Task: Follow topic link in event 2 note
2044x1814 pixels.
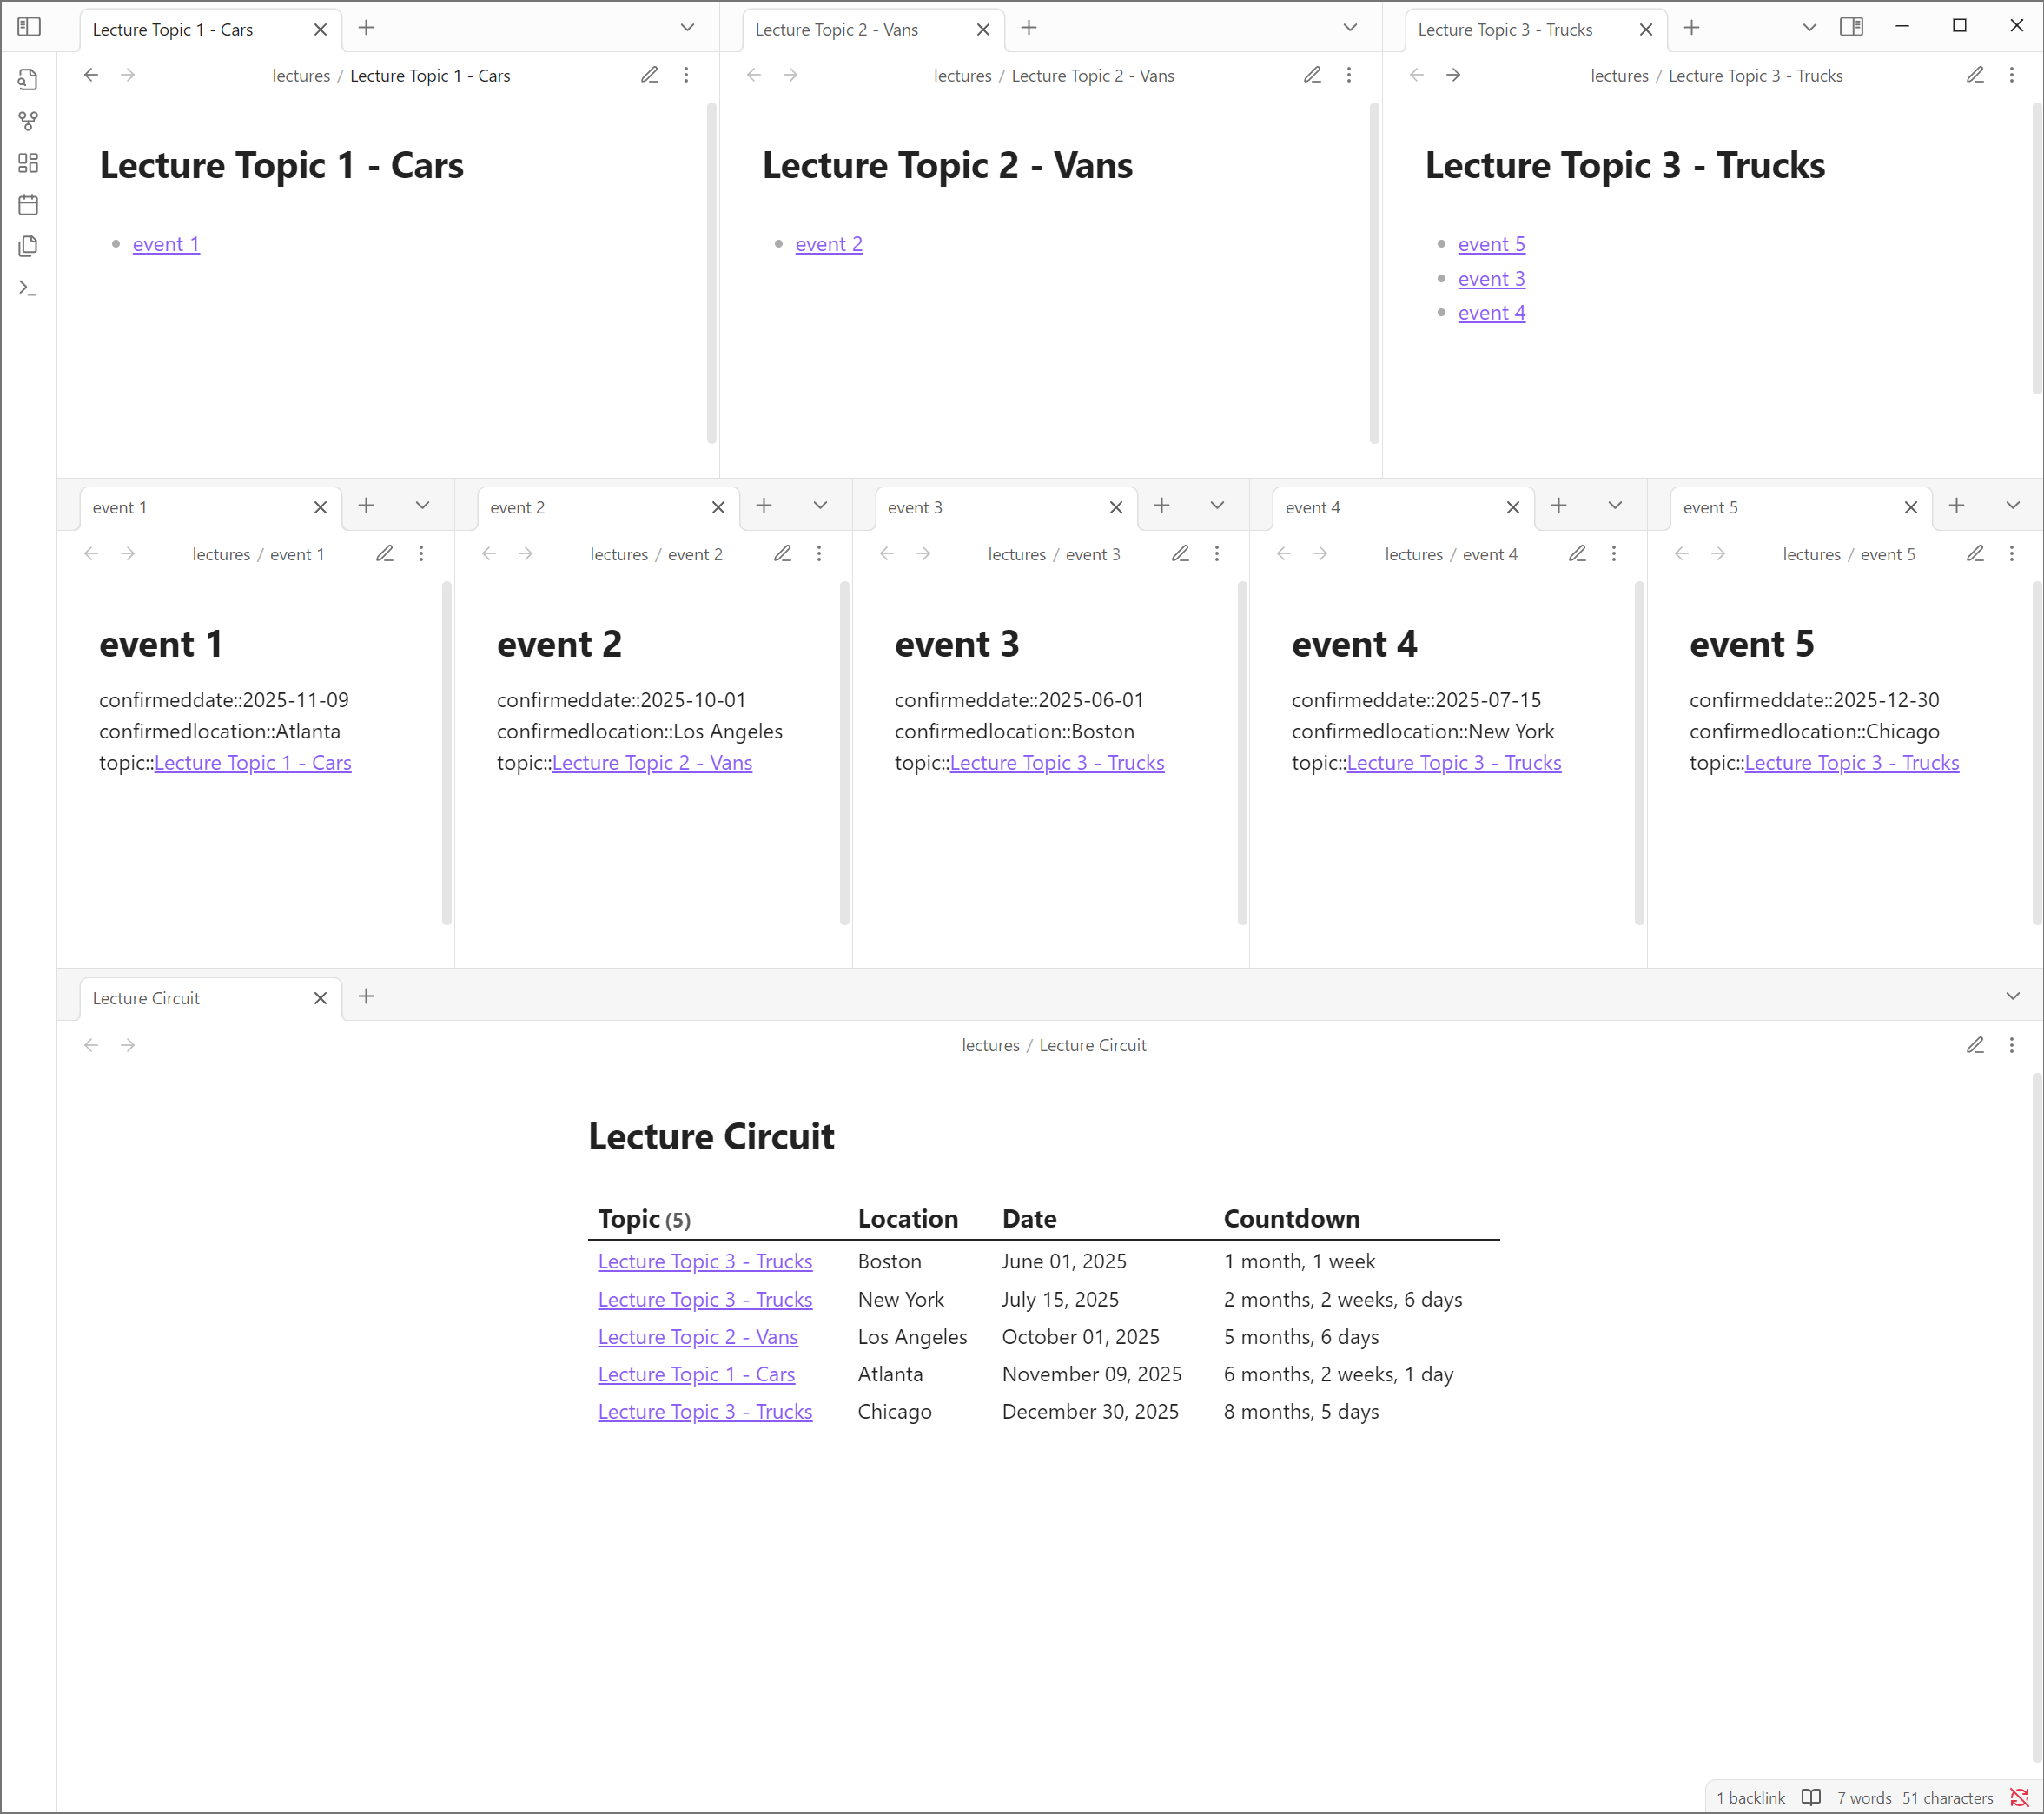Action: (x=652, y=763)
